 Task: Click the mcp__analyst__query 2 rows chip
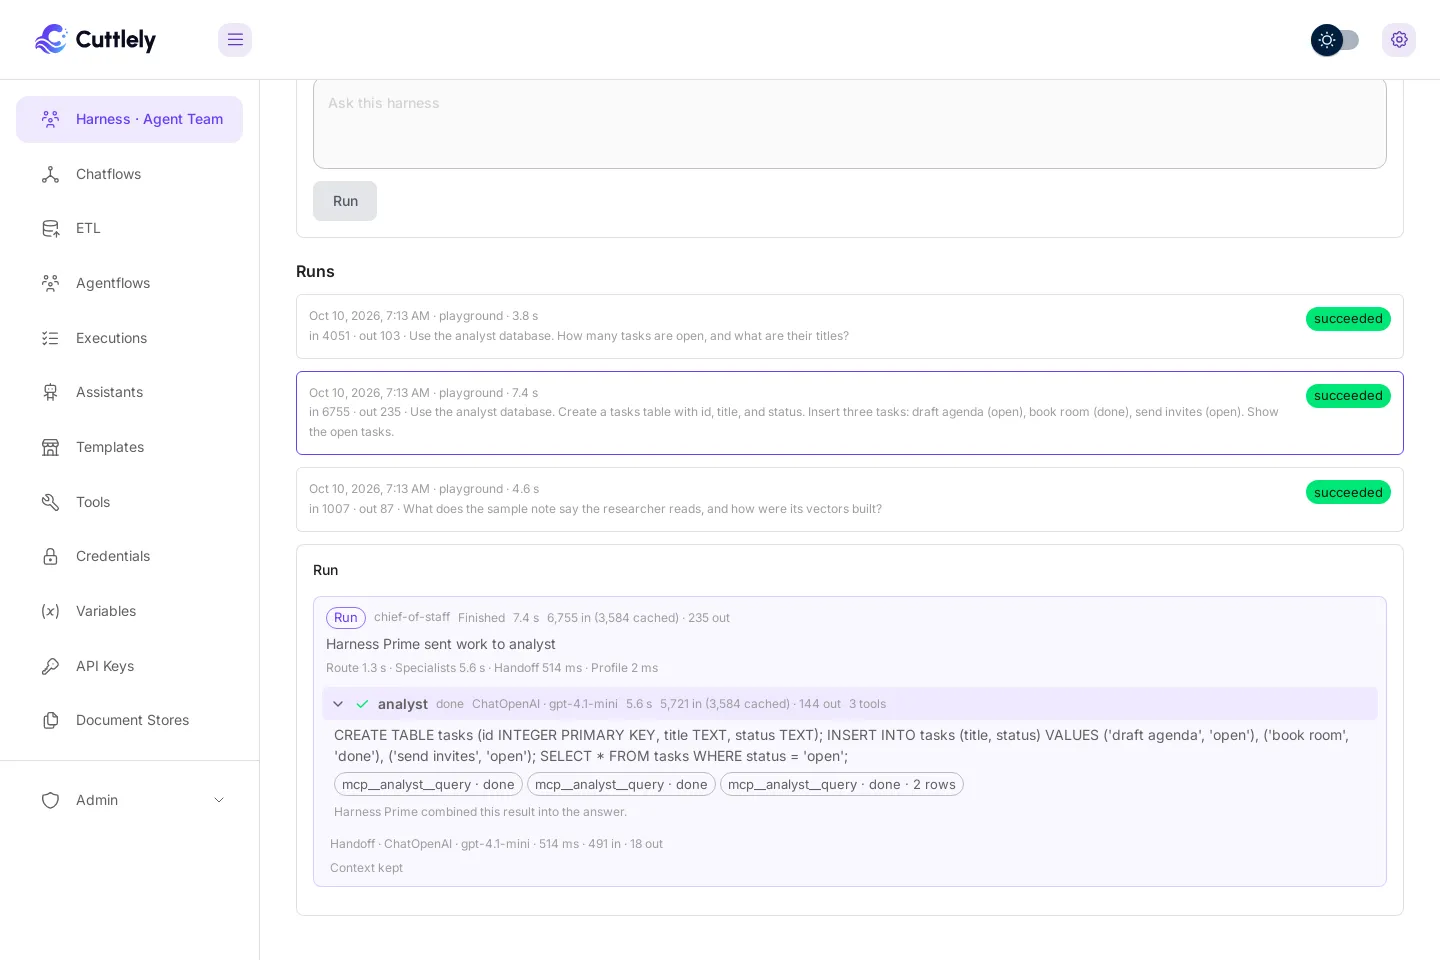[842, 785]
